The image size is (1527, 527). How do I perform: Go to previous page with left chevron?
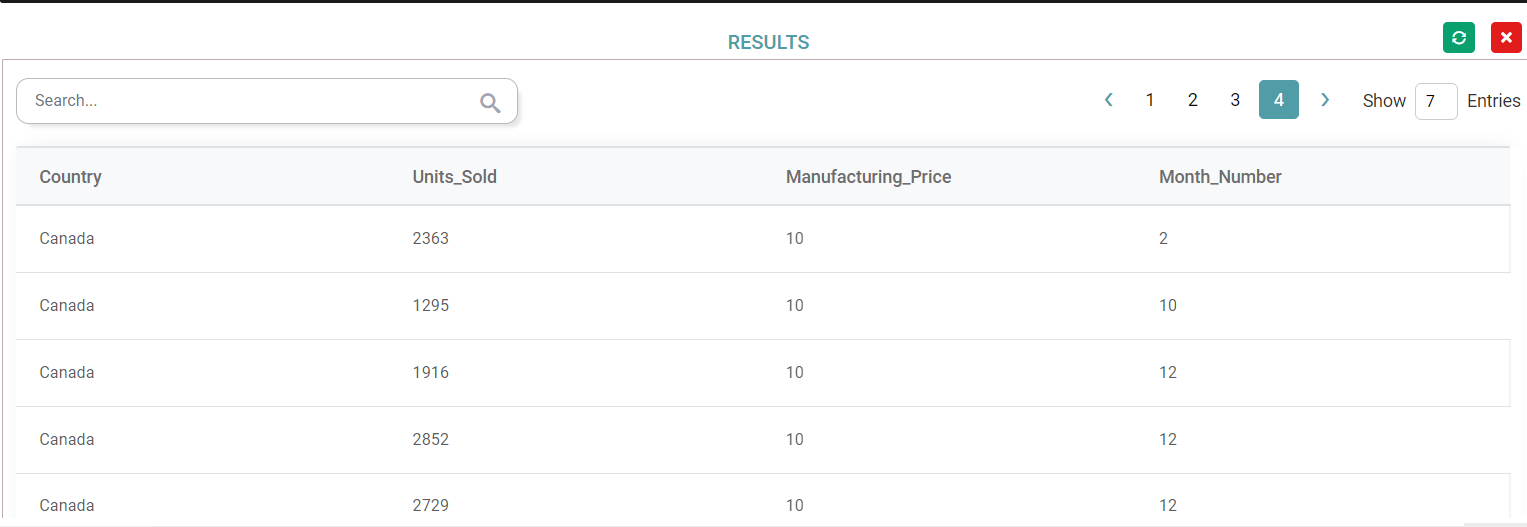coord(1108,100)
